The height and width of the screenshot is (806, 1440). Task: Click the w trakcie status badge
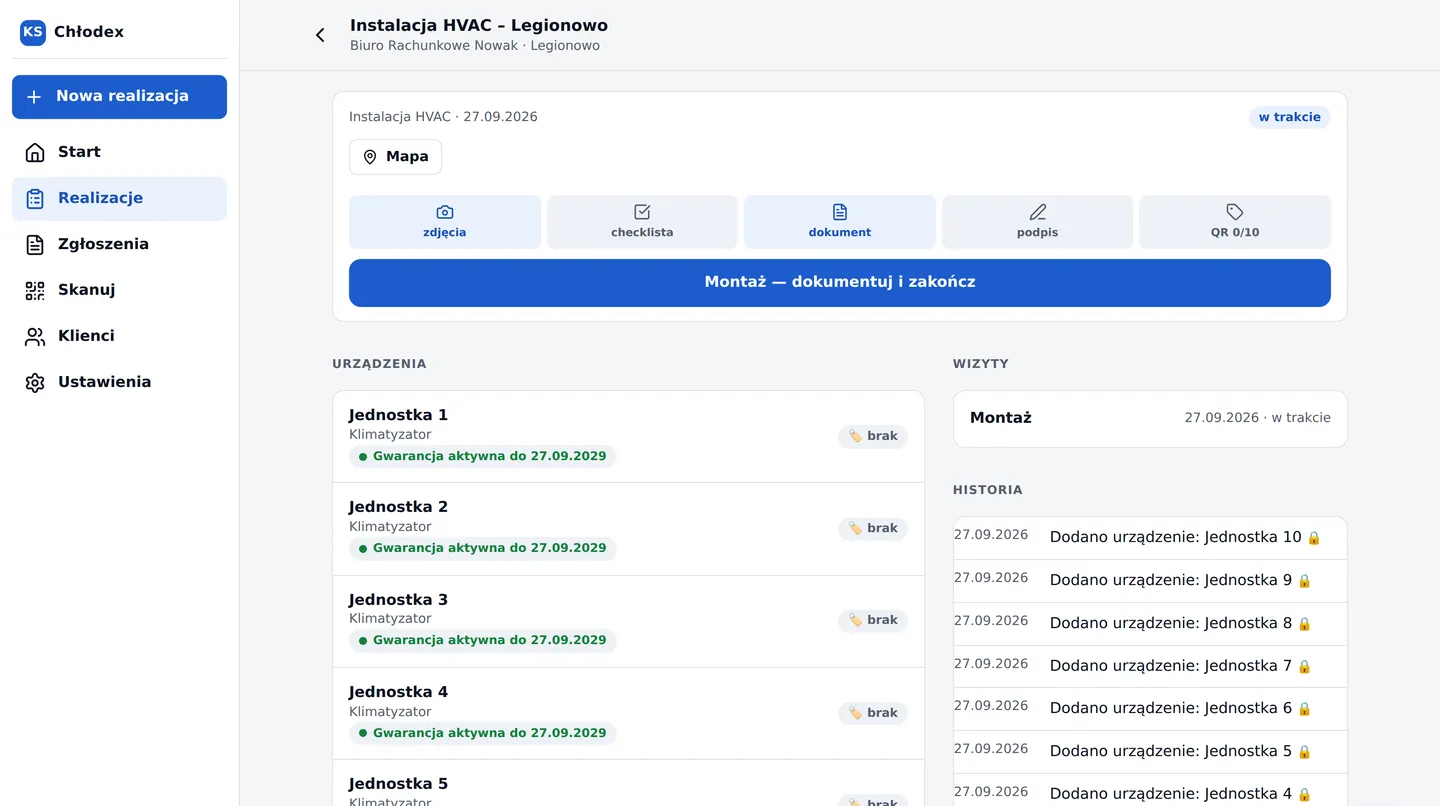click(1289, 117)
